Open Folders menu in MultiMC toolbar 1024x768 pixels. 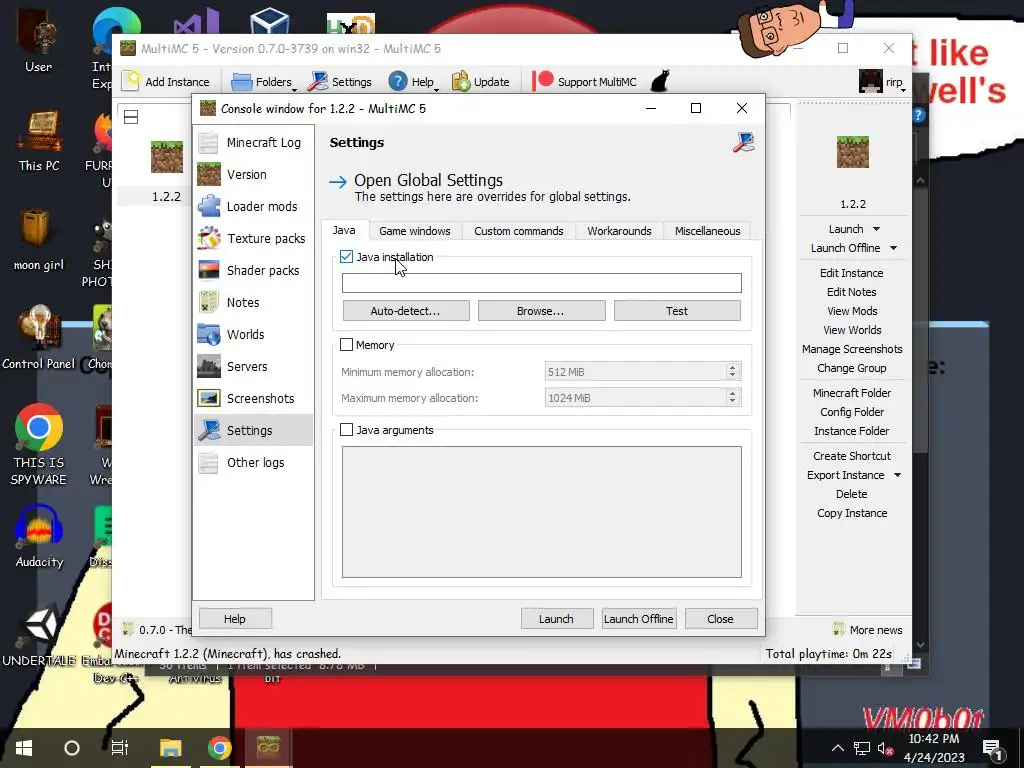[264, 82]
